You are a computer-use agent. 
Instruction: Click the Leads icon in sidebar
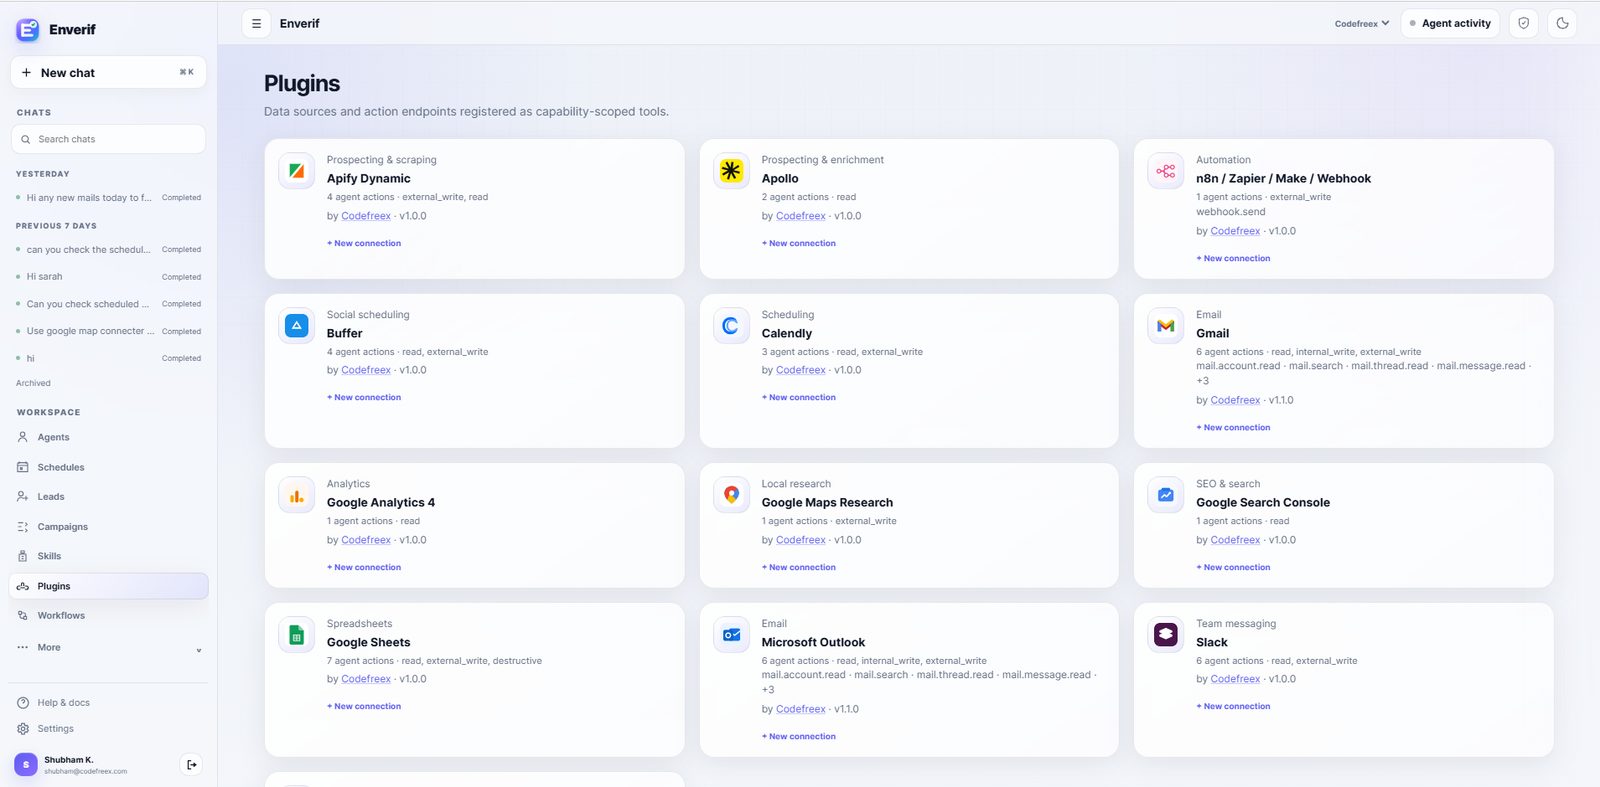(x=23, y=496)
